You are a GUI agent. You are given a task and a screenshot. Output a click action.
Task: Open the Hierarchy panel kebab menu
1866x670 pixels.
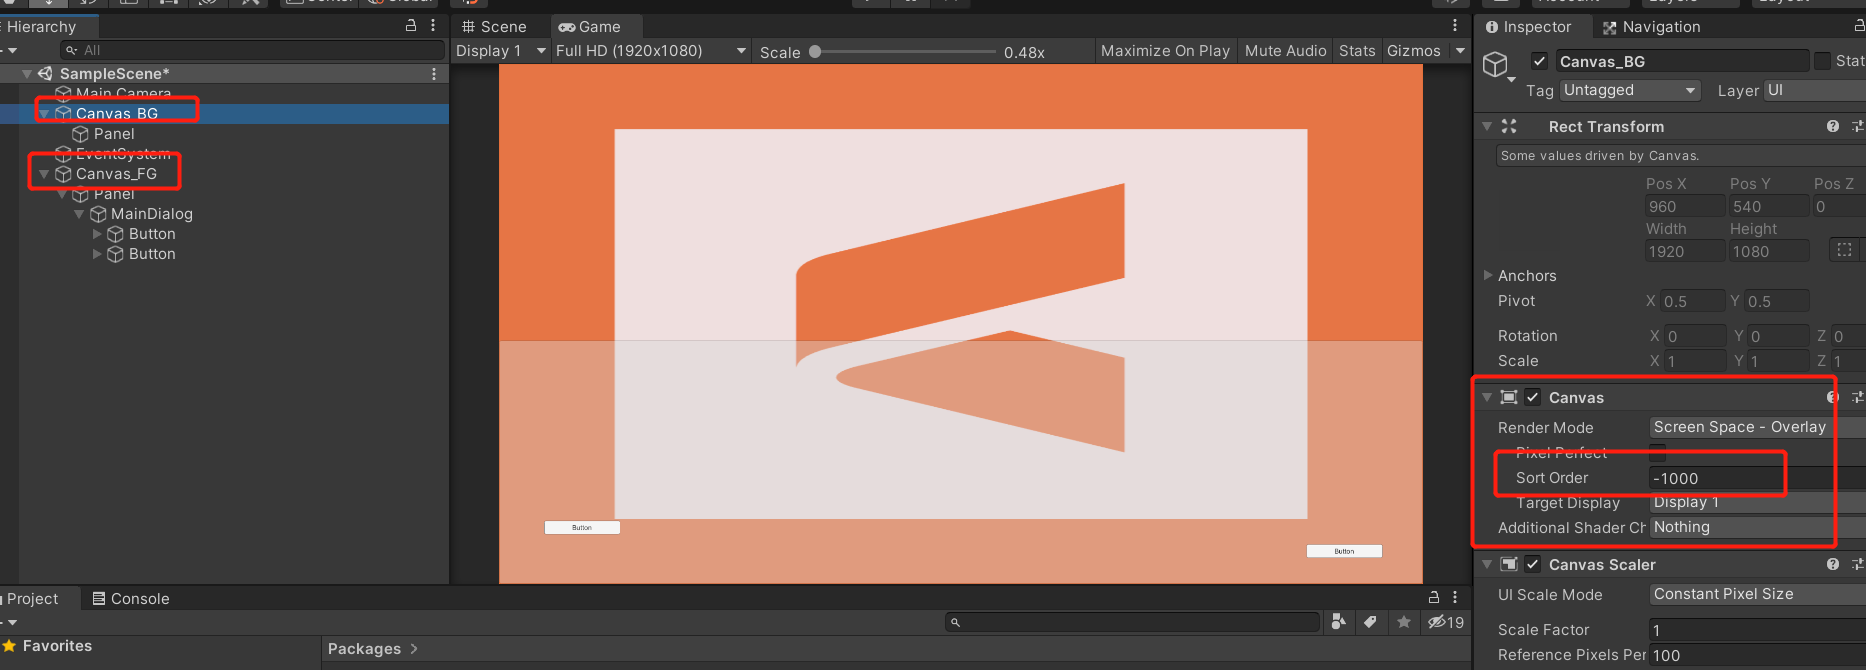[x=433, y=25]
